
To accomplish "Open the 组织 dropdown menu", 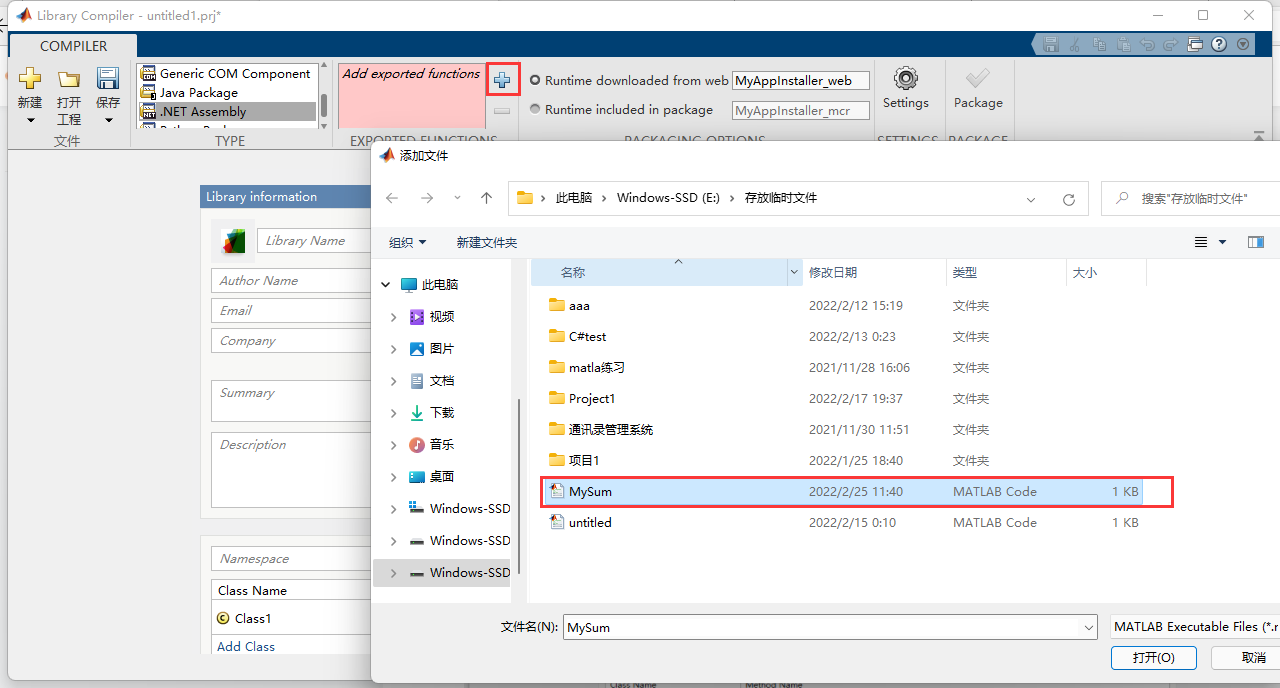I will click(x=408, y=242).
